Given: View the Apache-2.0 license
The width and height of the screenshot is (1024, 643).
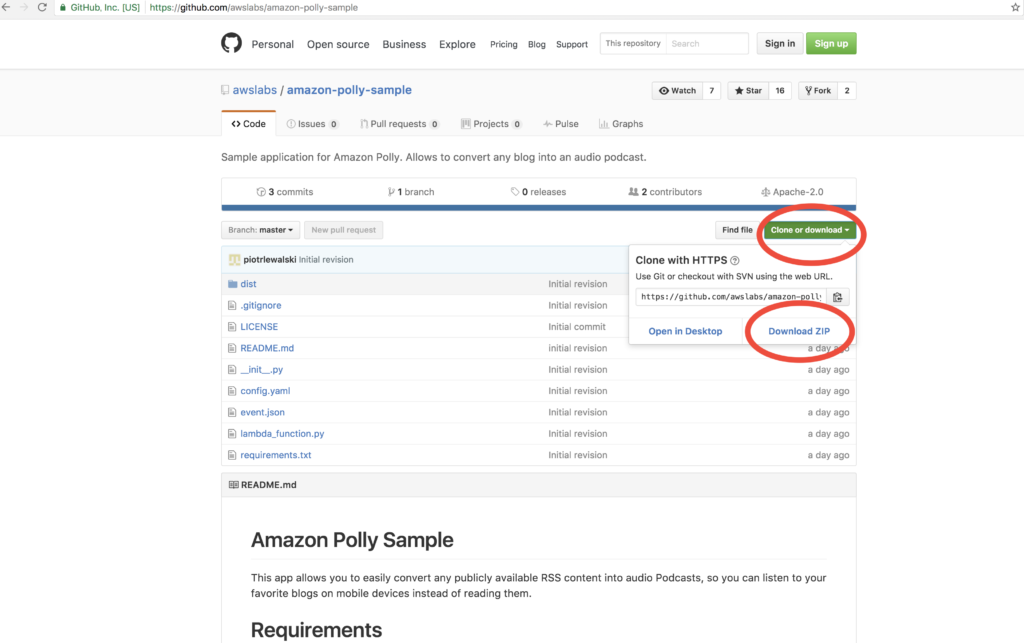Looking at the screenshot, I should [792, 192].
